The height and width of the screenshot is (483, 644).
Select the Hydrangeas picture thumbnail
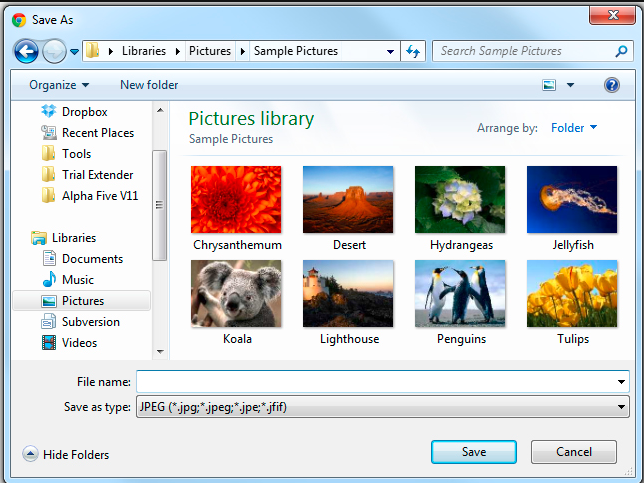point(460,200)
